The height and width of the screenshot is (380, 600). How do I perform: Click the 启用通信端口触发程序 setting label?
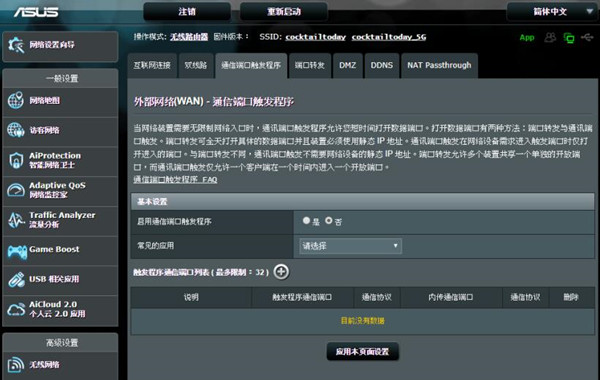point(174,222)
